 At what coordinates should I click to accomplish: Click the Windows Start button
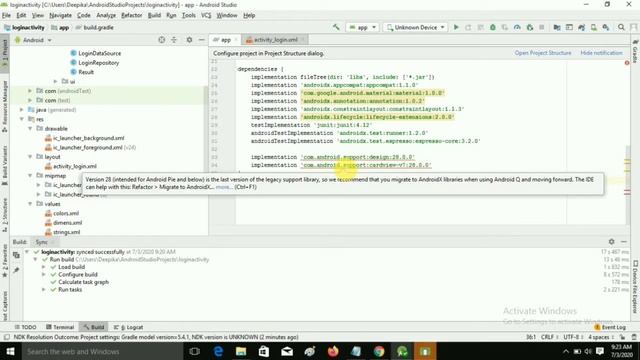10,351
